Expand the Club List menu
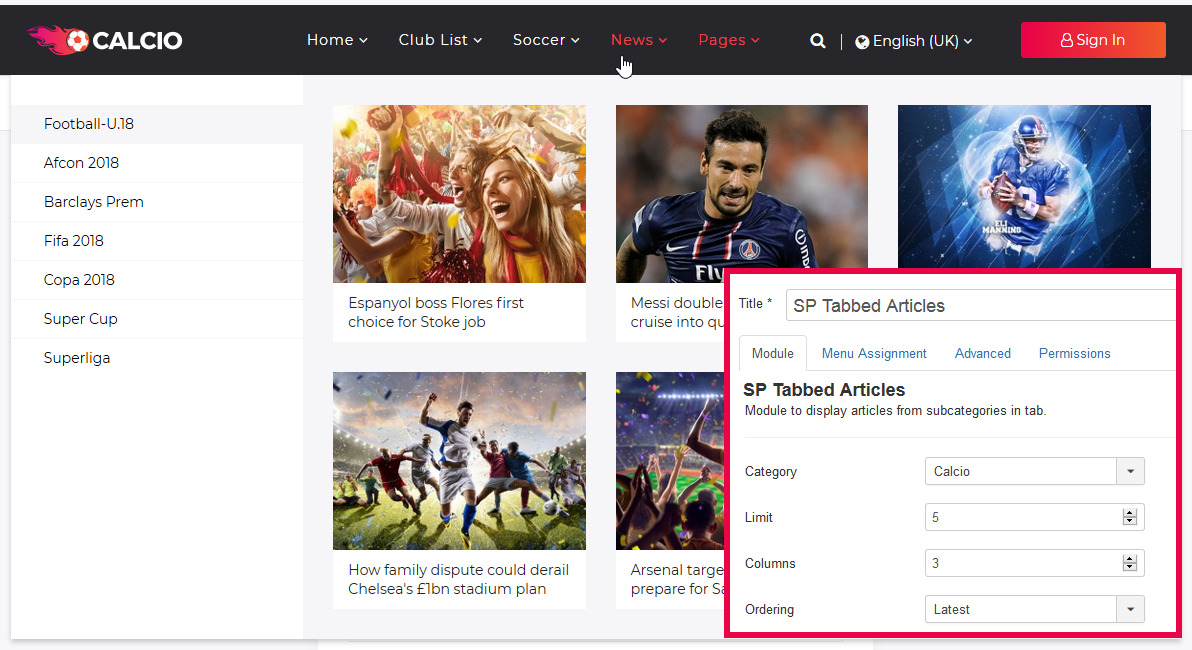Screen dimensions: 1192x650 (440, 40)
